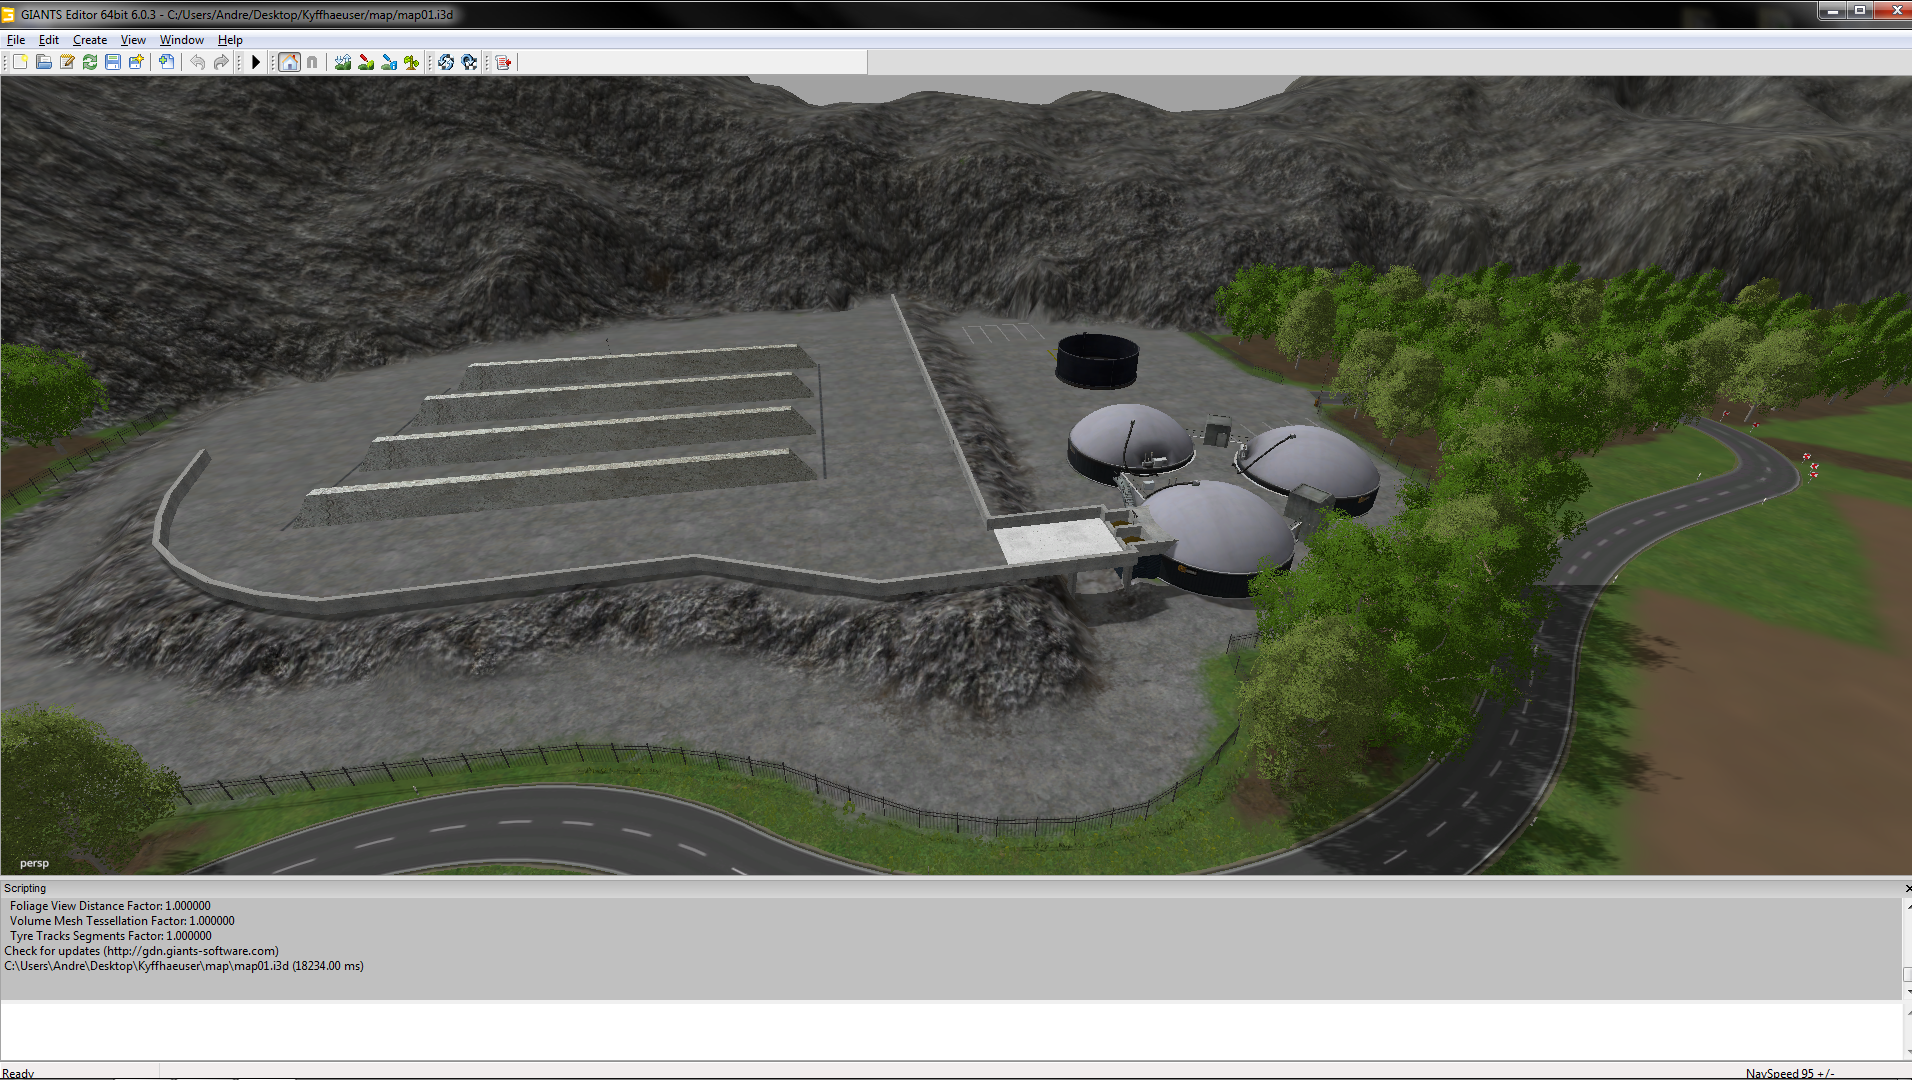Select the terrain detail texture paint icon
Screen dimensions: 1912x1080
coord(366,62)
